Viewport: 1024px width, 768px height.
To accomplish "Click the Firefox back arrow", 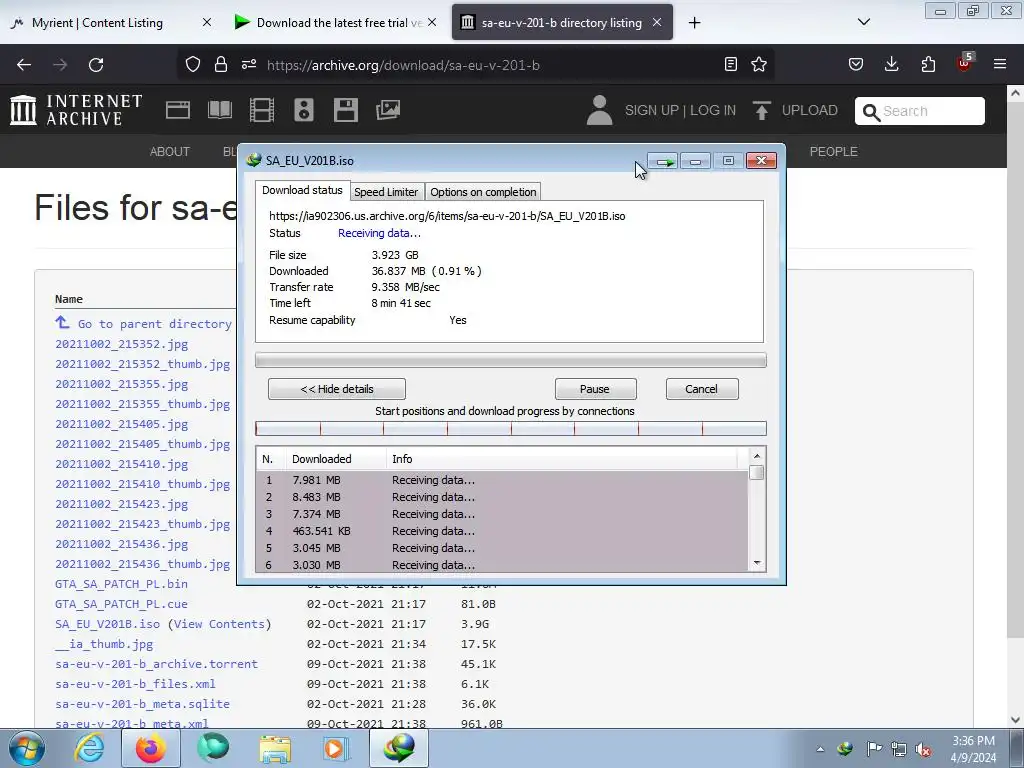I will coord(24,65).
